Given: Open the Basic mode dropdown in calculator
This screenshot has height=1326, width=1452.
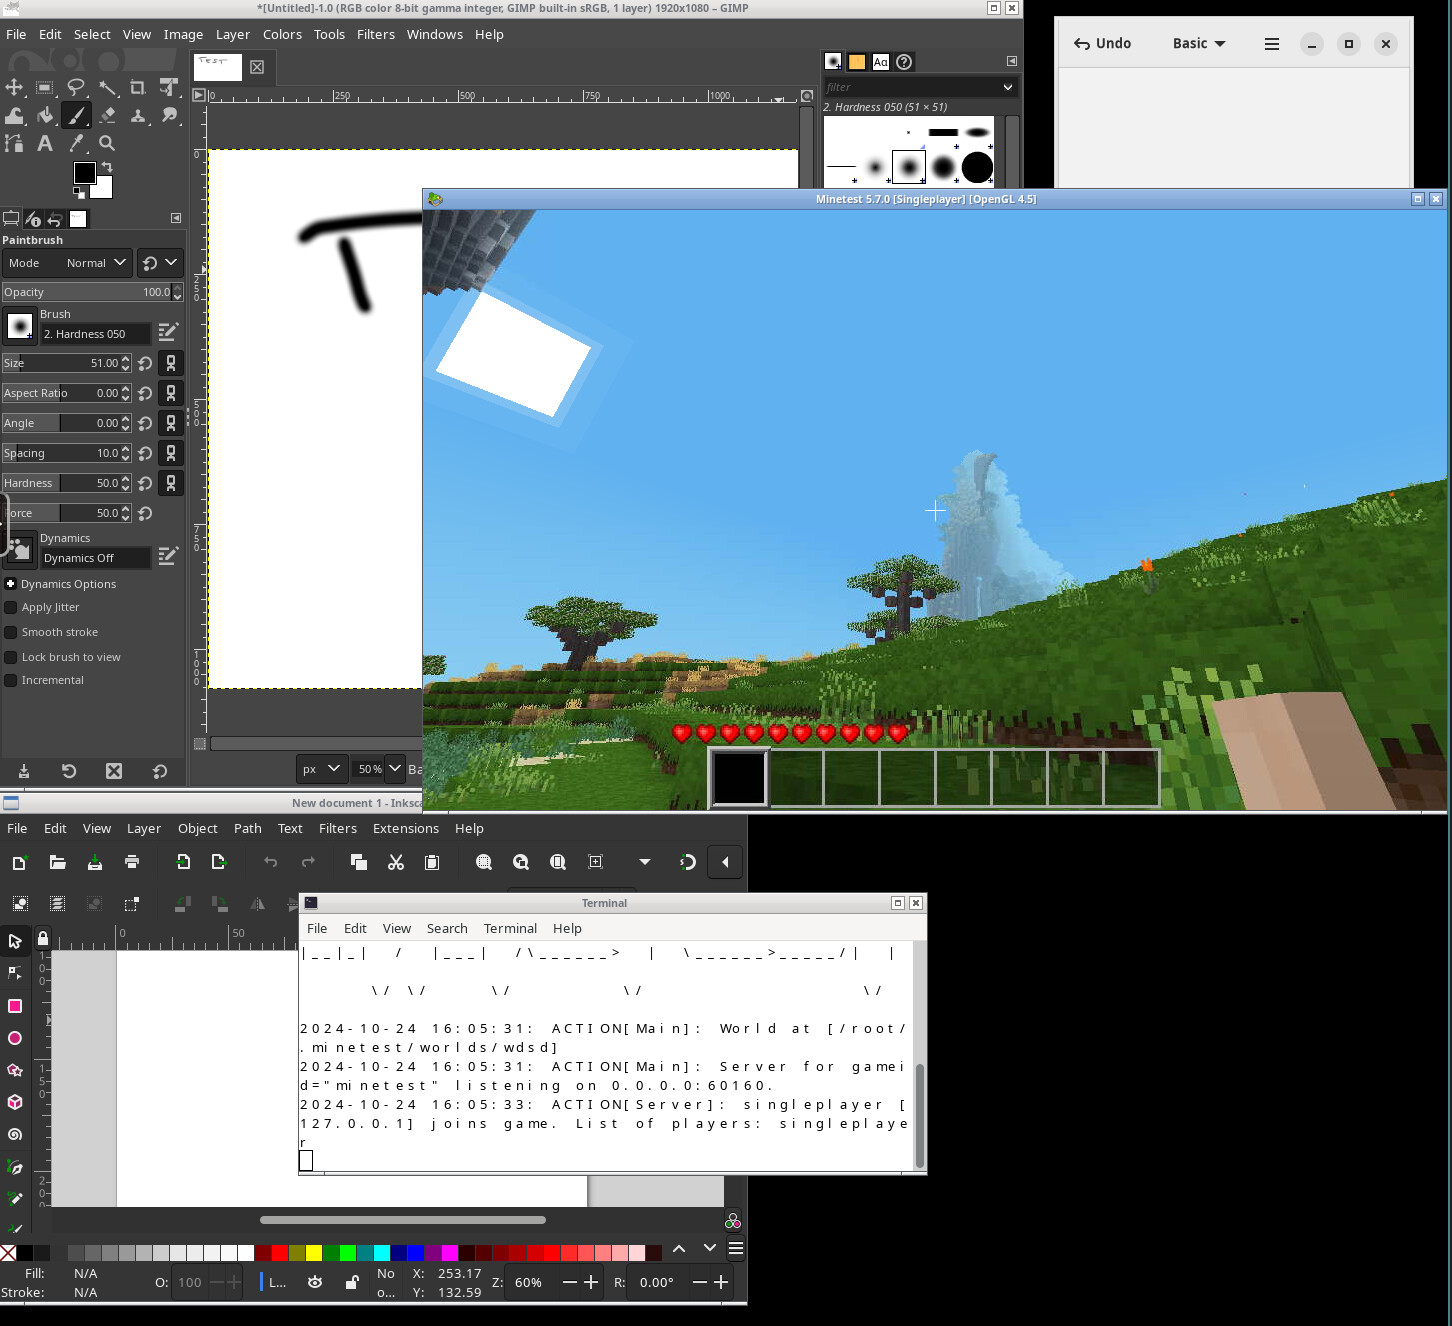Looking at the screenshot, I should click(x=1199, y=43).
